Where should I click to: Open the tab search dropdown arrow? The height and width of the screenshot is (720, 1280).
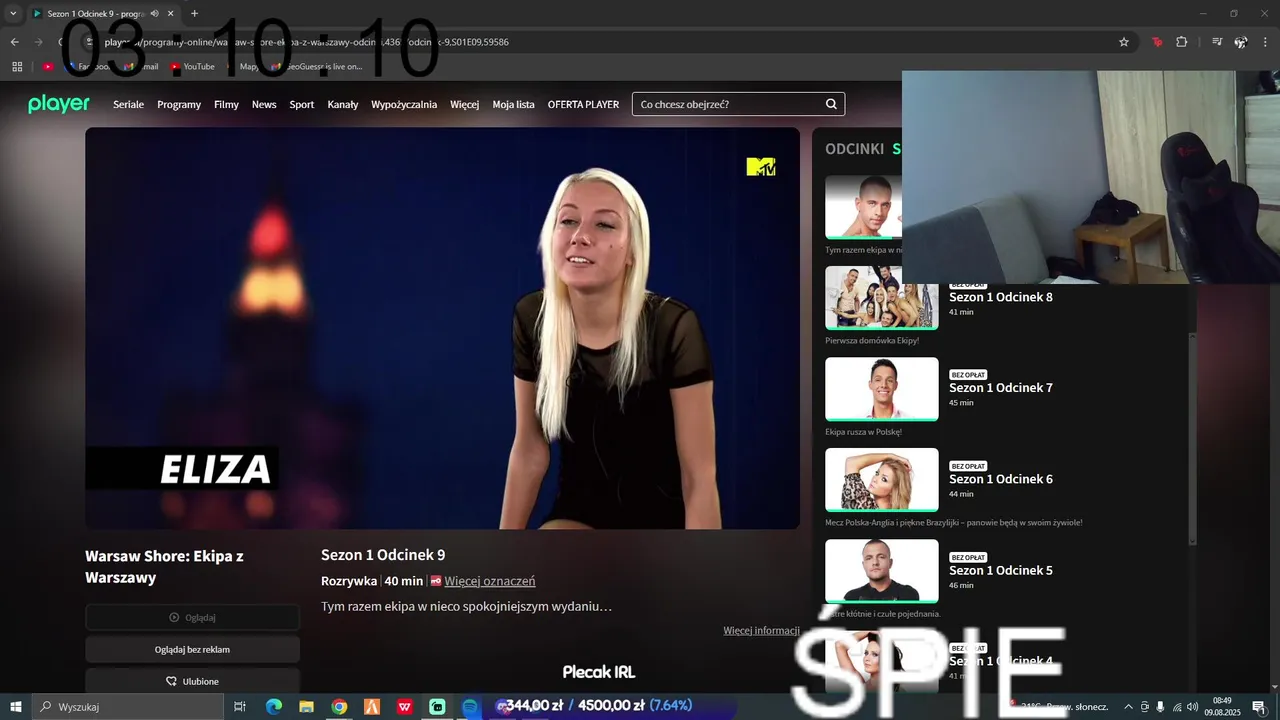tap(13, 14)
